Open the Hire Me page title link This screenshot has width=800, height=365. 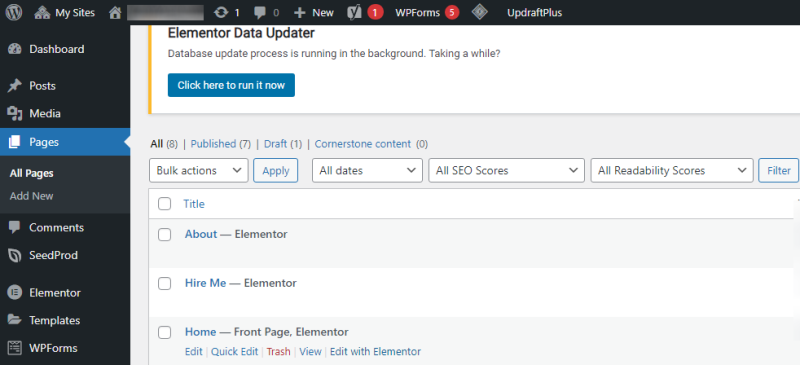[206, 283]
